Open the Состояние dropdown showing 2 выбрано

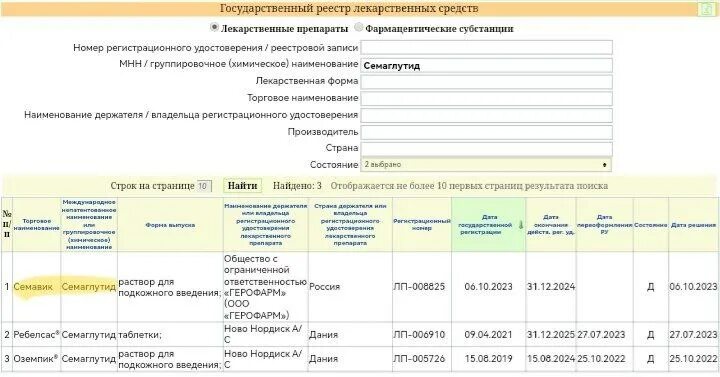coord(486,164)
